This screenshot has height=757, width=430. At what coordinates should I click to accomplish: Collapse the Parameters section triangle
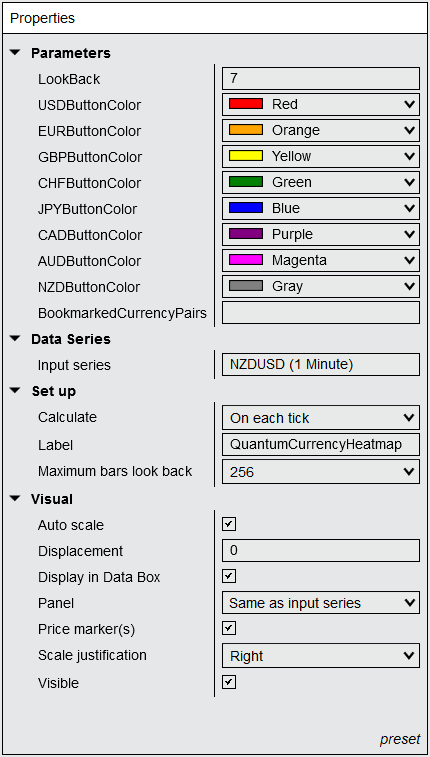point(15,52)
